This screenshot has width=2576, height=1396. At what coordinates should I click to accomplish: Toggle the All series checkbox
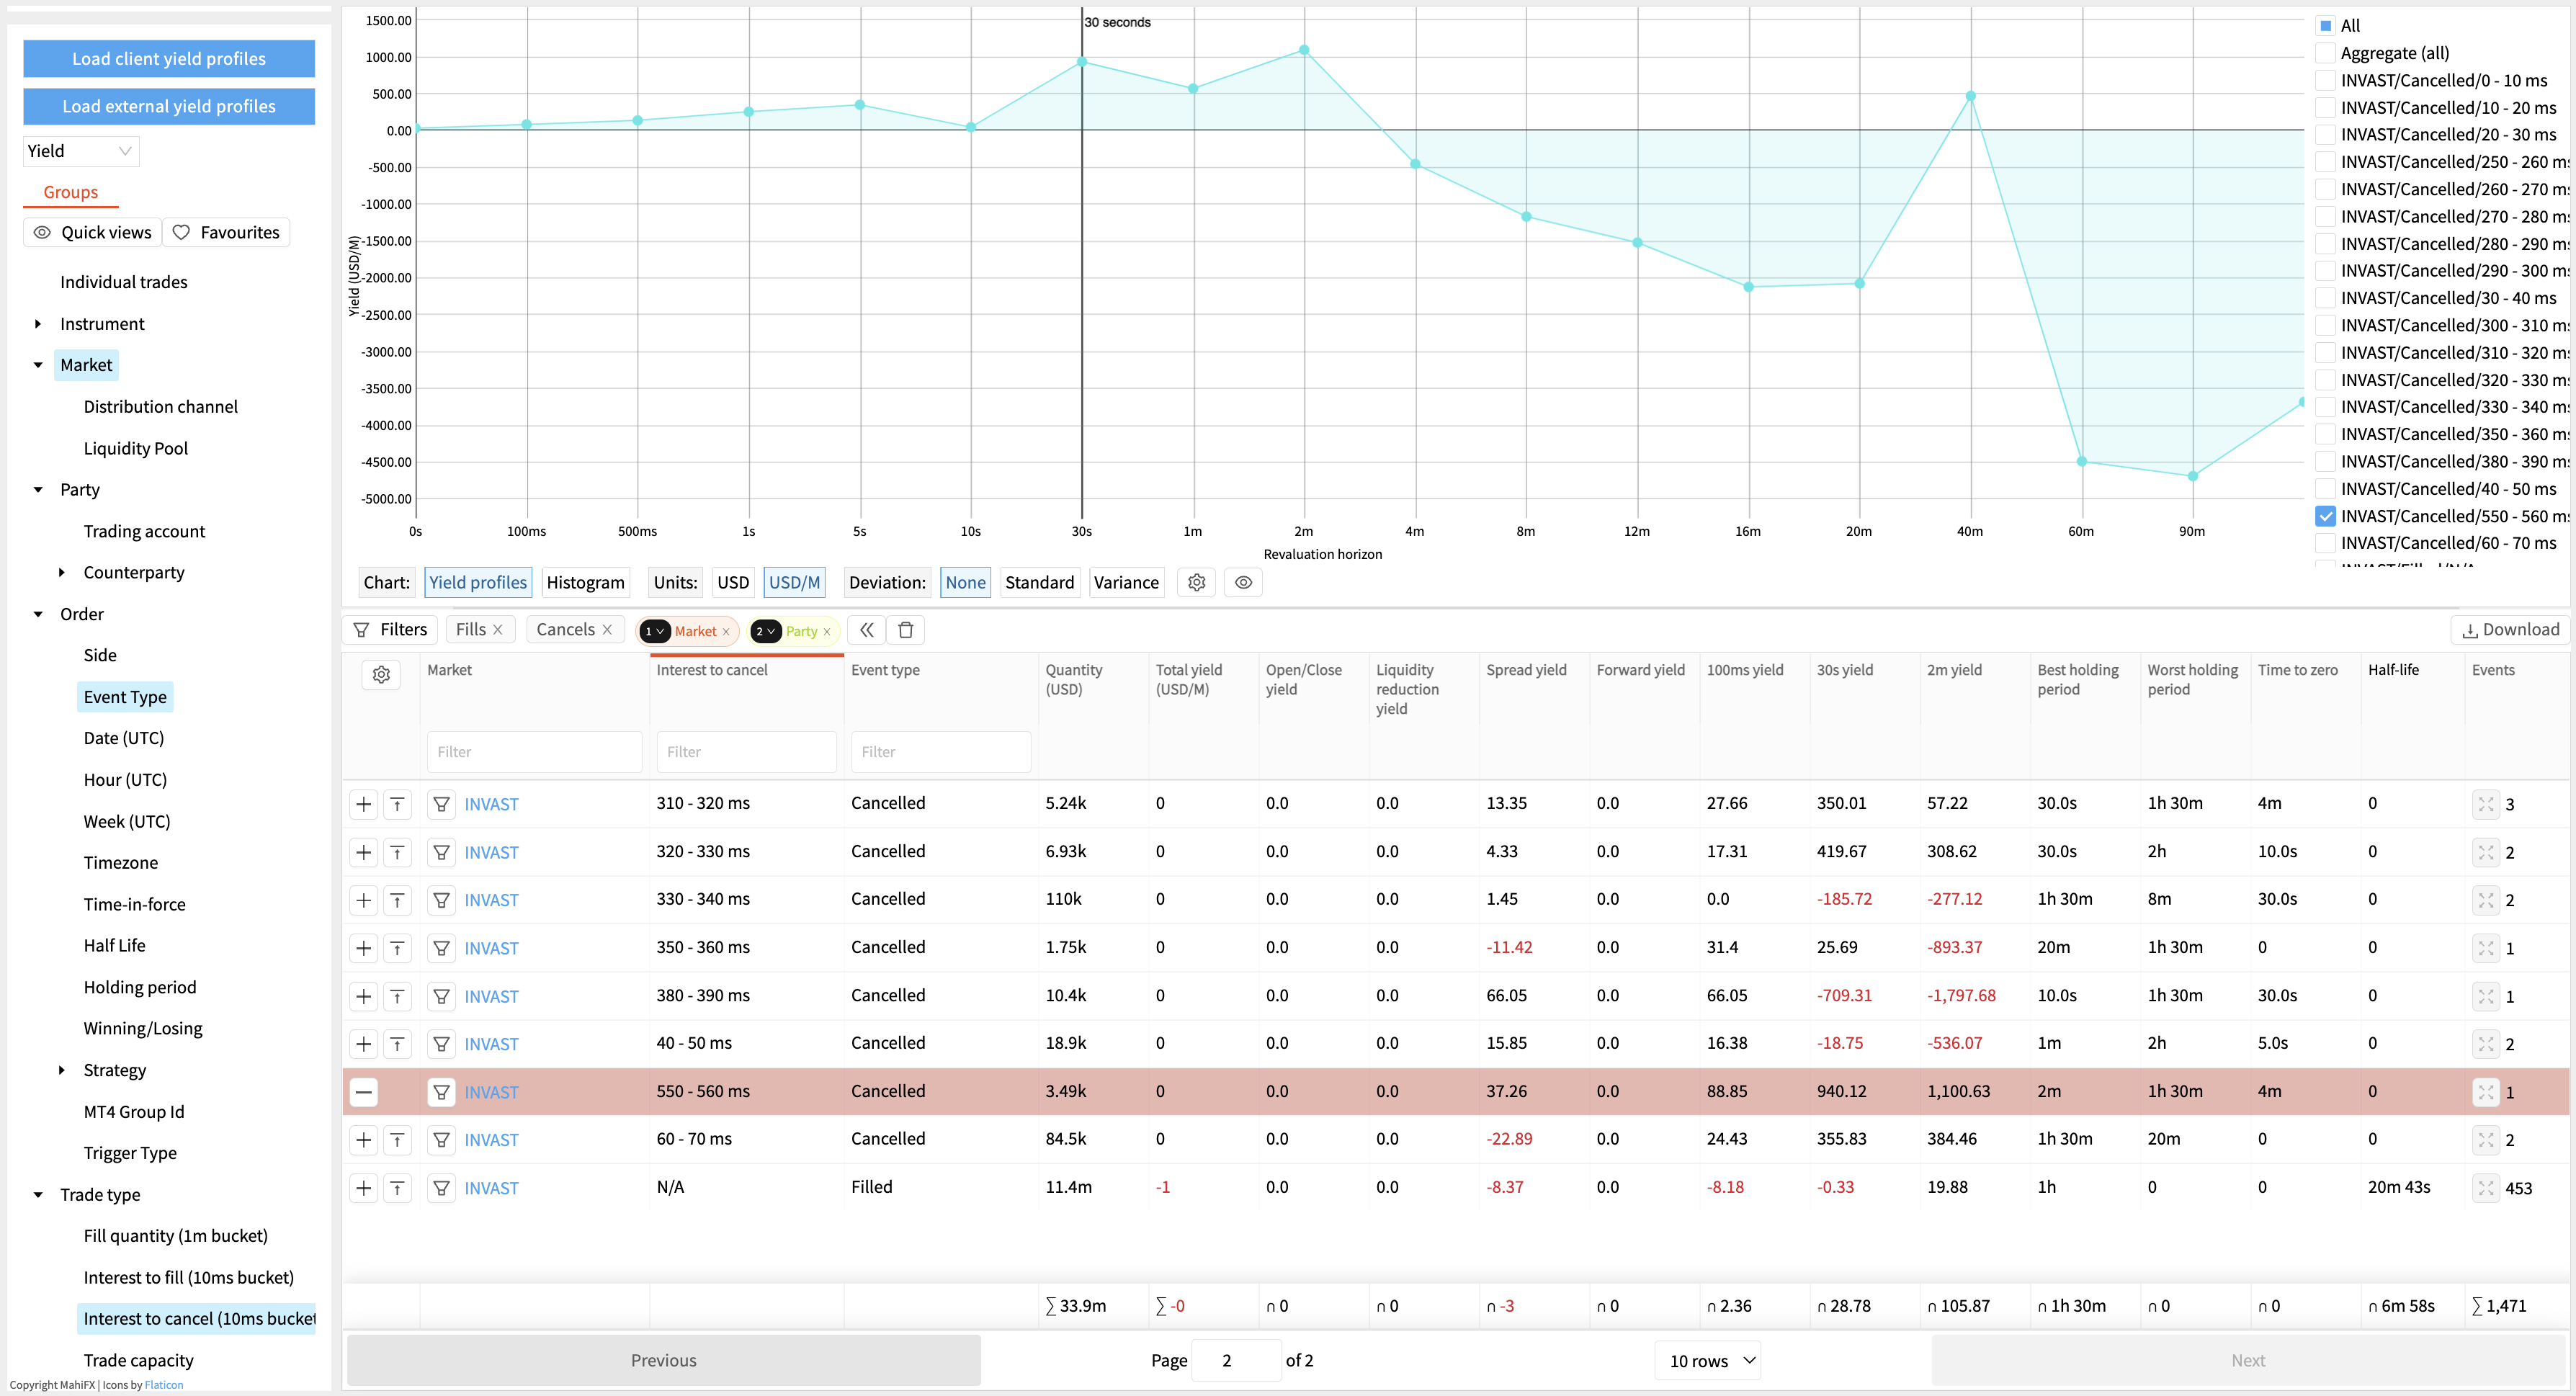pos(2326,26)
